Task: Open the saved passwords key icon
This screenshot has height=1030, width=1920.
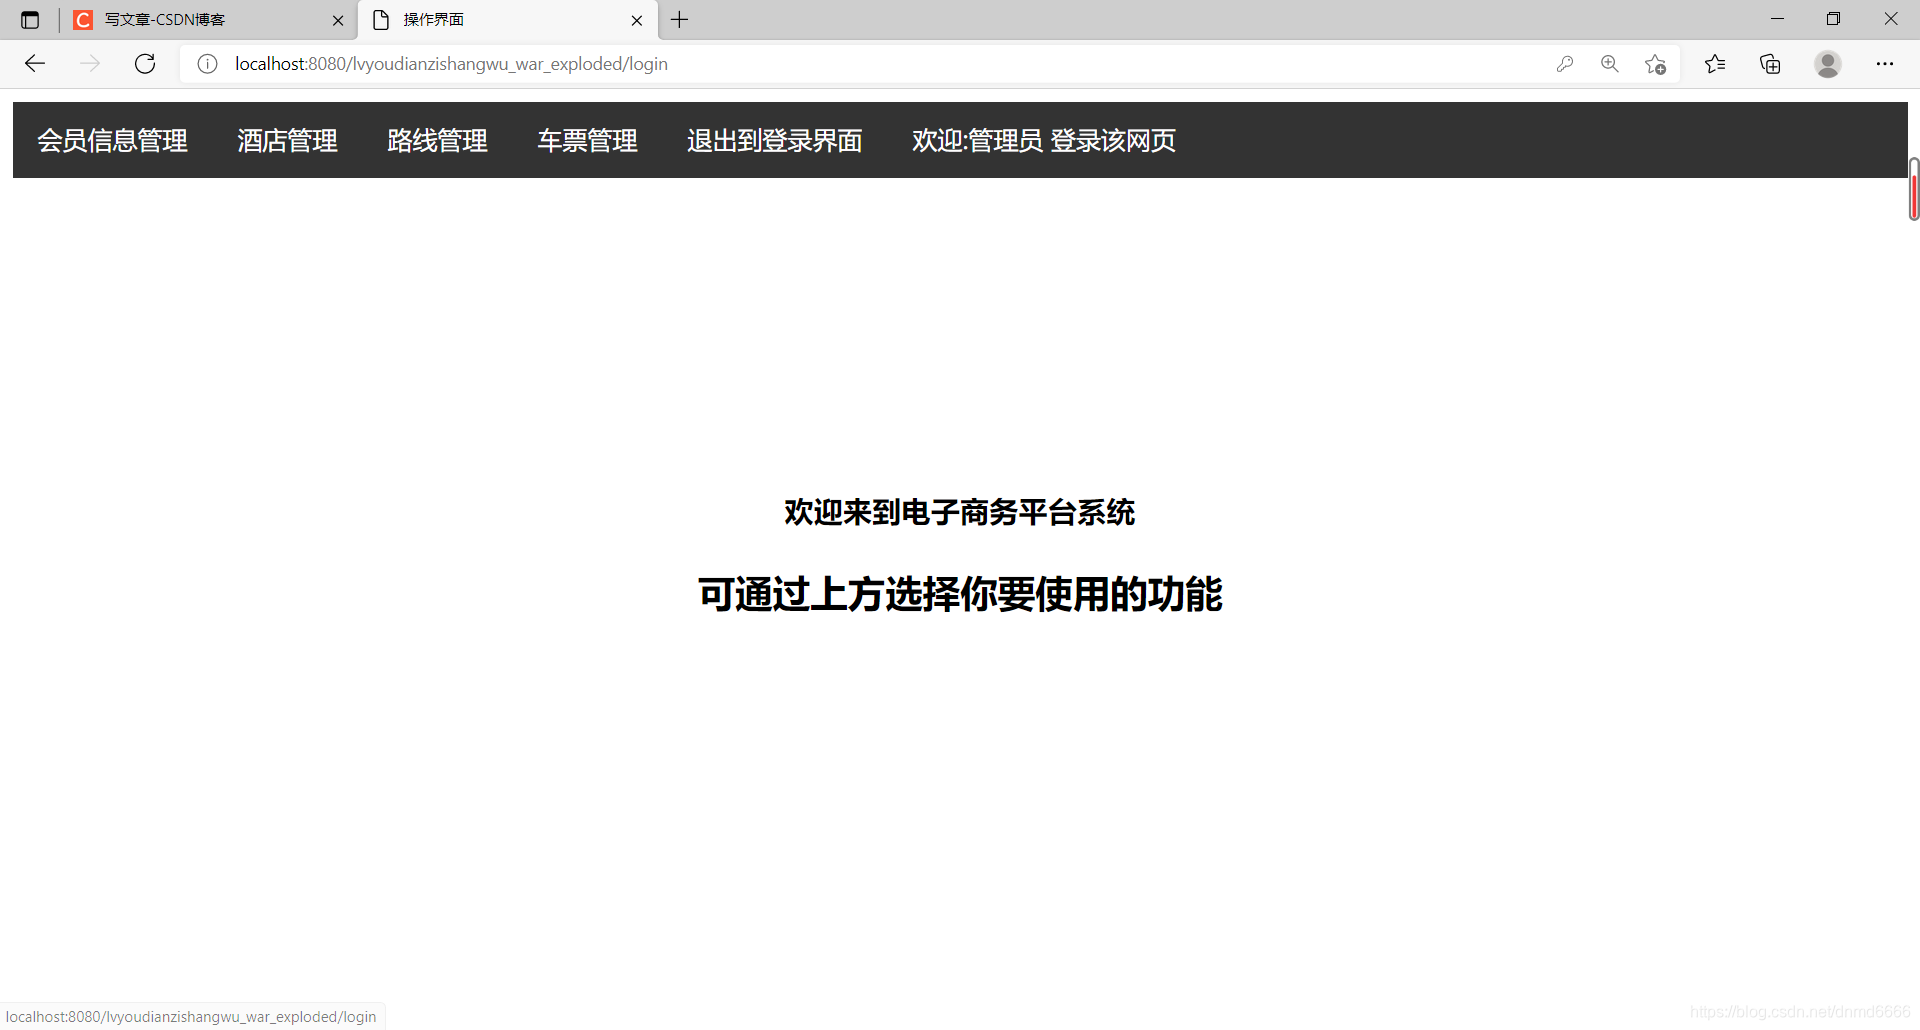Action: click(1565, 63)
